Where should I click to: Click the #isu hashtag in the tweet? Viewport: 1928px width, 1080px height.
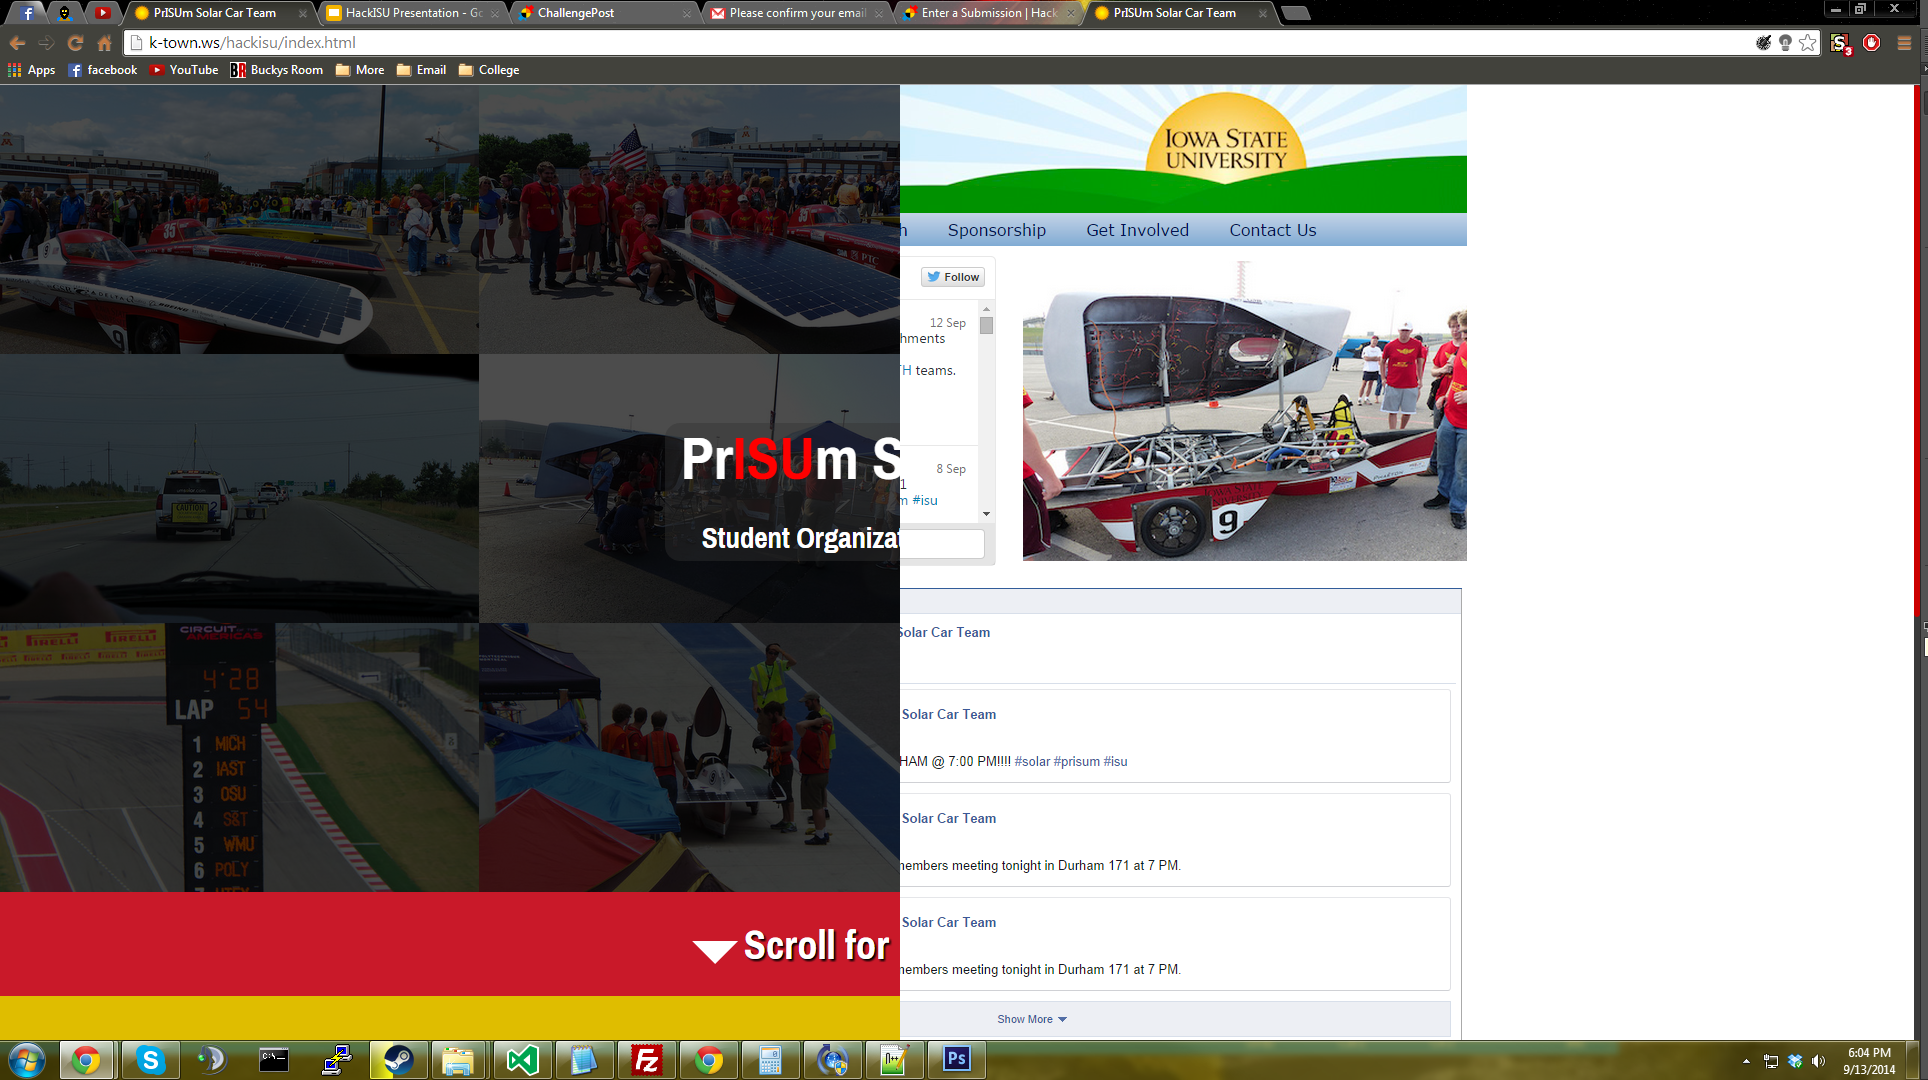pyautogui.click(x=925, y=500)
